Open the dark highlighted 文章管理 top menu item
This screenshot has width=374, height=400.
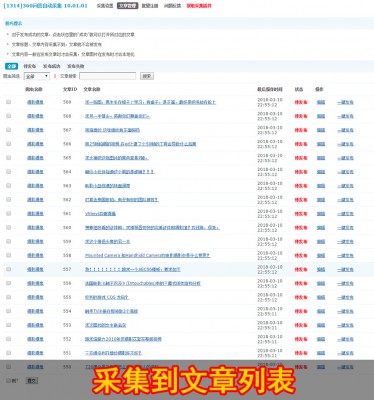point(127,6)
